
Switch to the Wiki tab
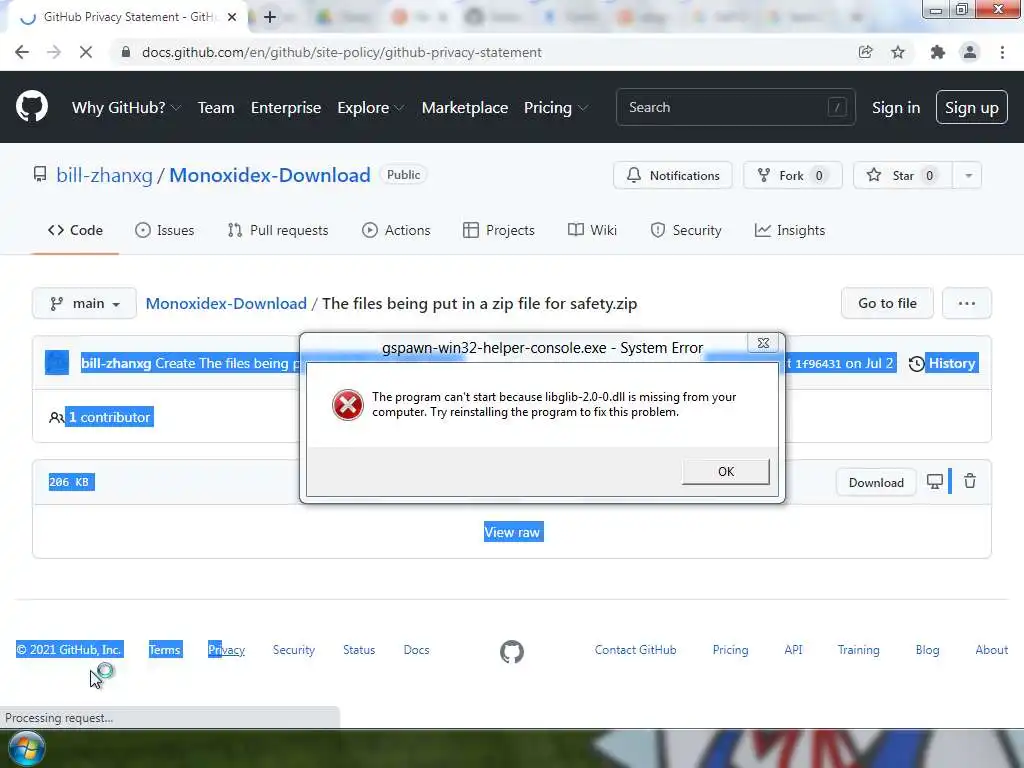592,230
